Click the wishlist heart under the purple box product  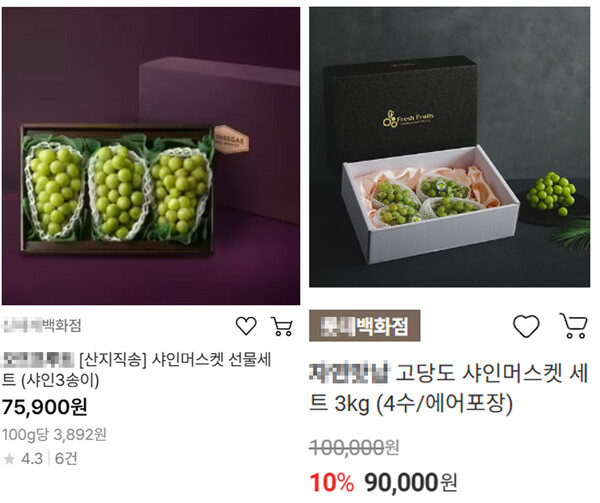pos(246,327)
